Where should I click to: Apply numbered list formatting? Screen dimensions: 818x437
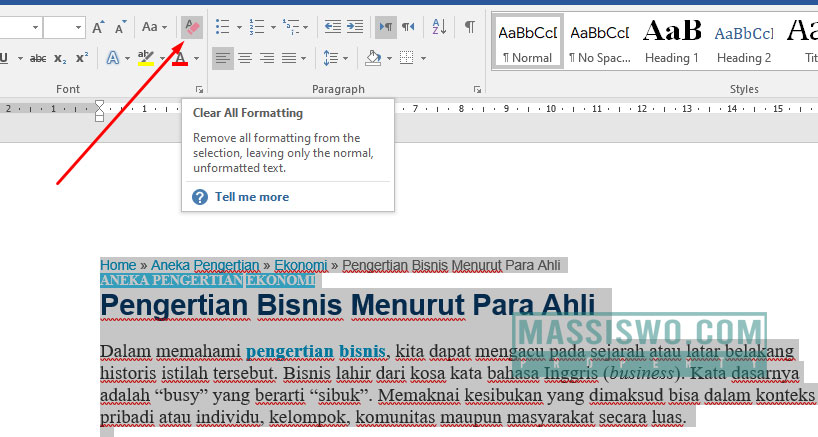(x=256, y=27)
